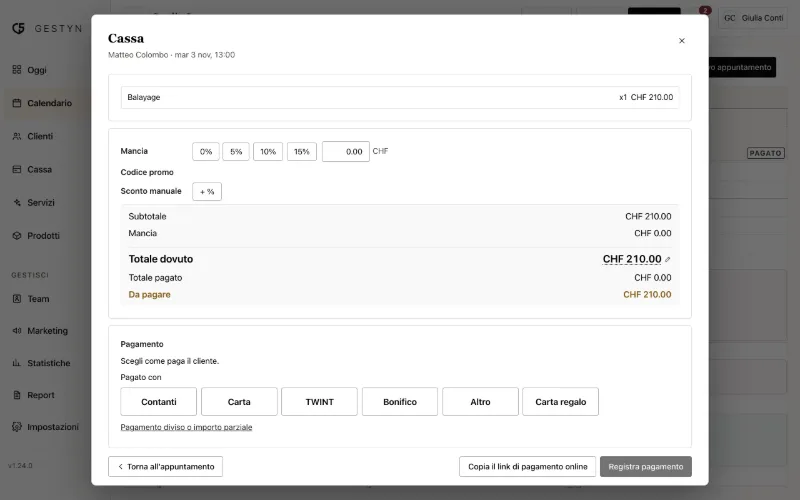The image size is (800, 500).
Task: Click the Gestyn logo icon in sidebar
Action: [18, 28]
